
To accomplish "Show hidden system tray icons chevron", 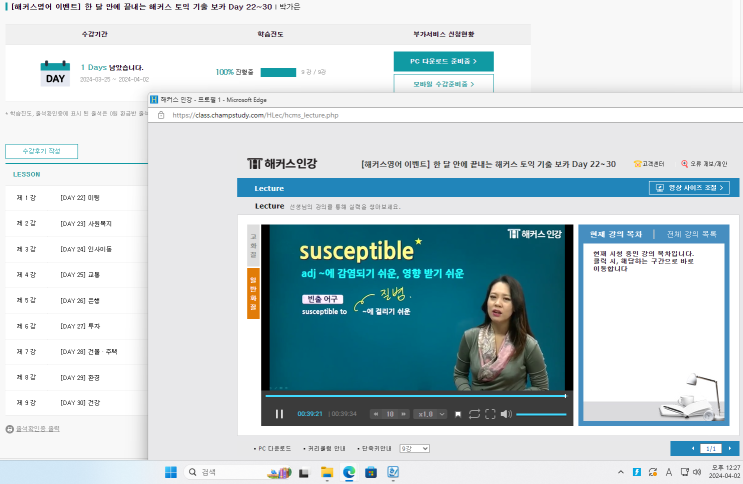I will coord(620,472).
